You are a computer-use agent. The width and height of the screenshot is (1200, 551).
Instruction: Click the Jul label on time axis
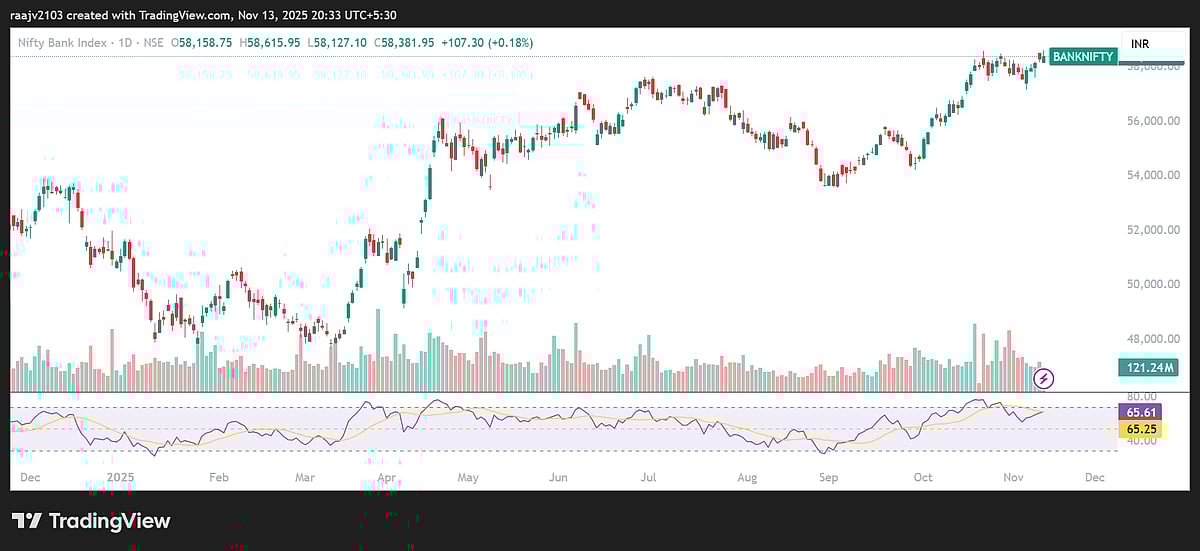[x=648, y=478]
